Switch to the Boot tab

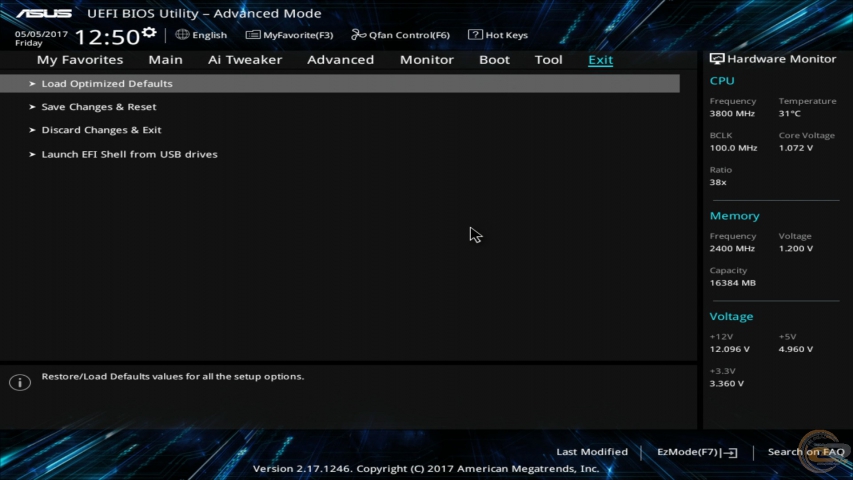[494, 60]
